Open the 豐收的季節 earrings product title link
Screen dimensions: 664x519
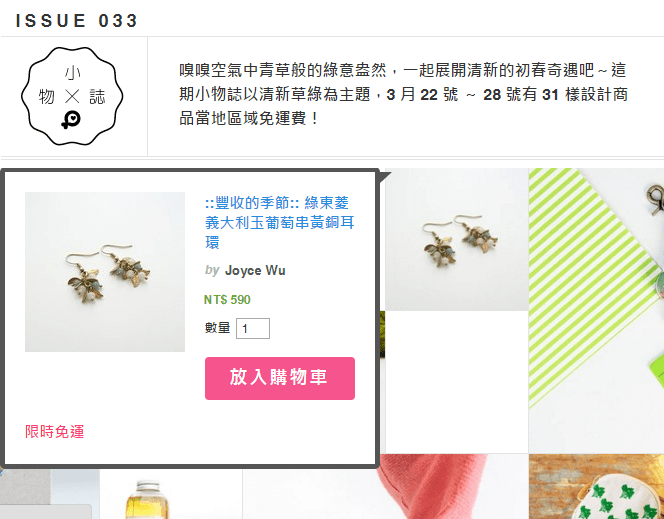tap(279, 222)
